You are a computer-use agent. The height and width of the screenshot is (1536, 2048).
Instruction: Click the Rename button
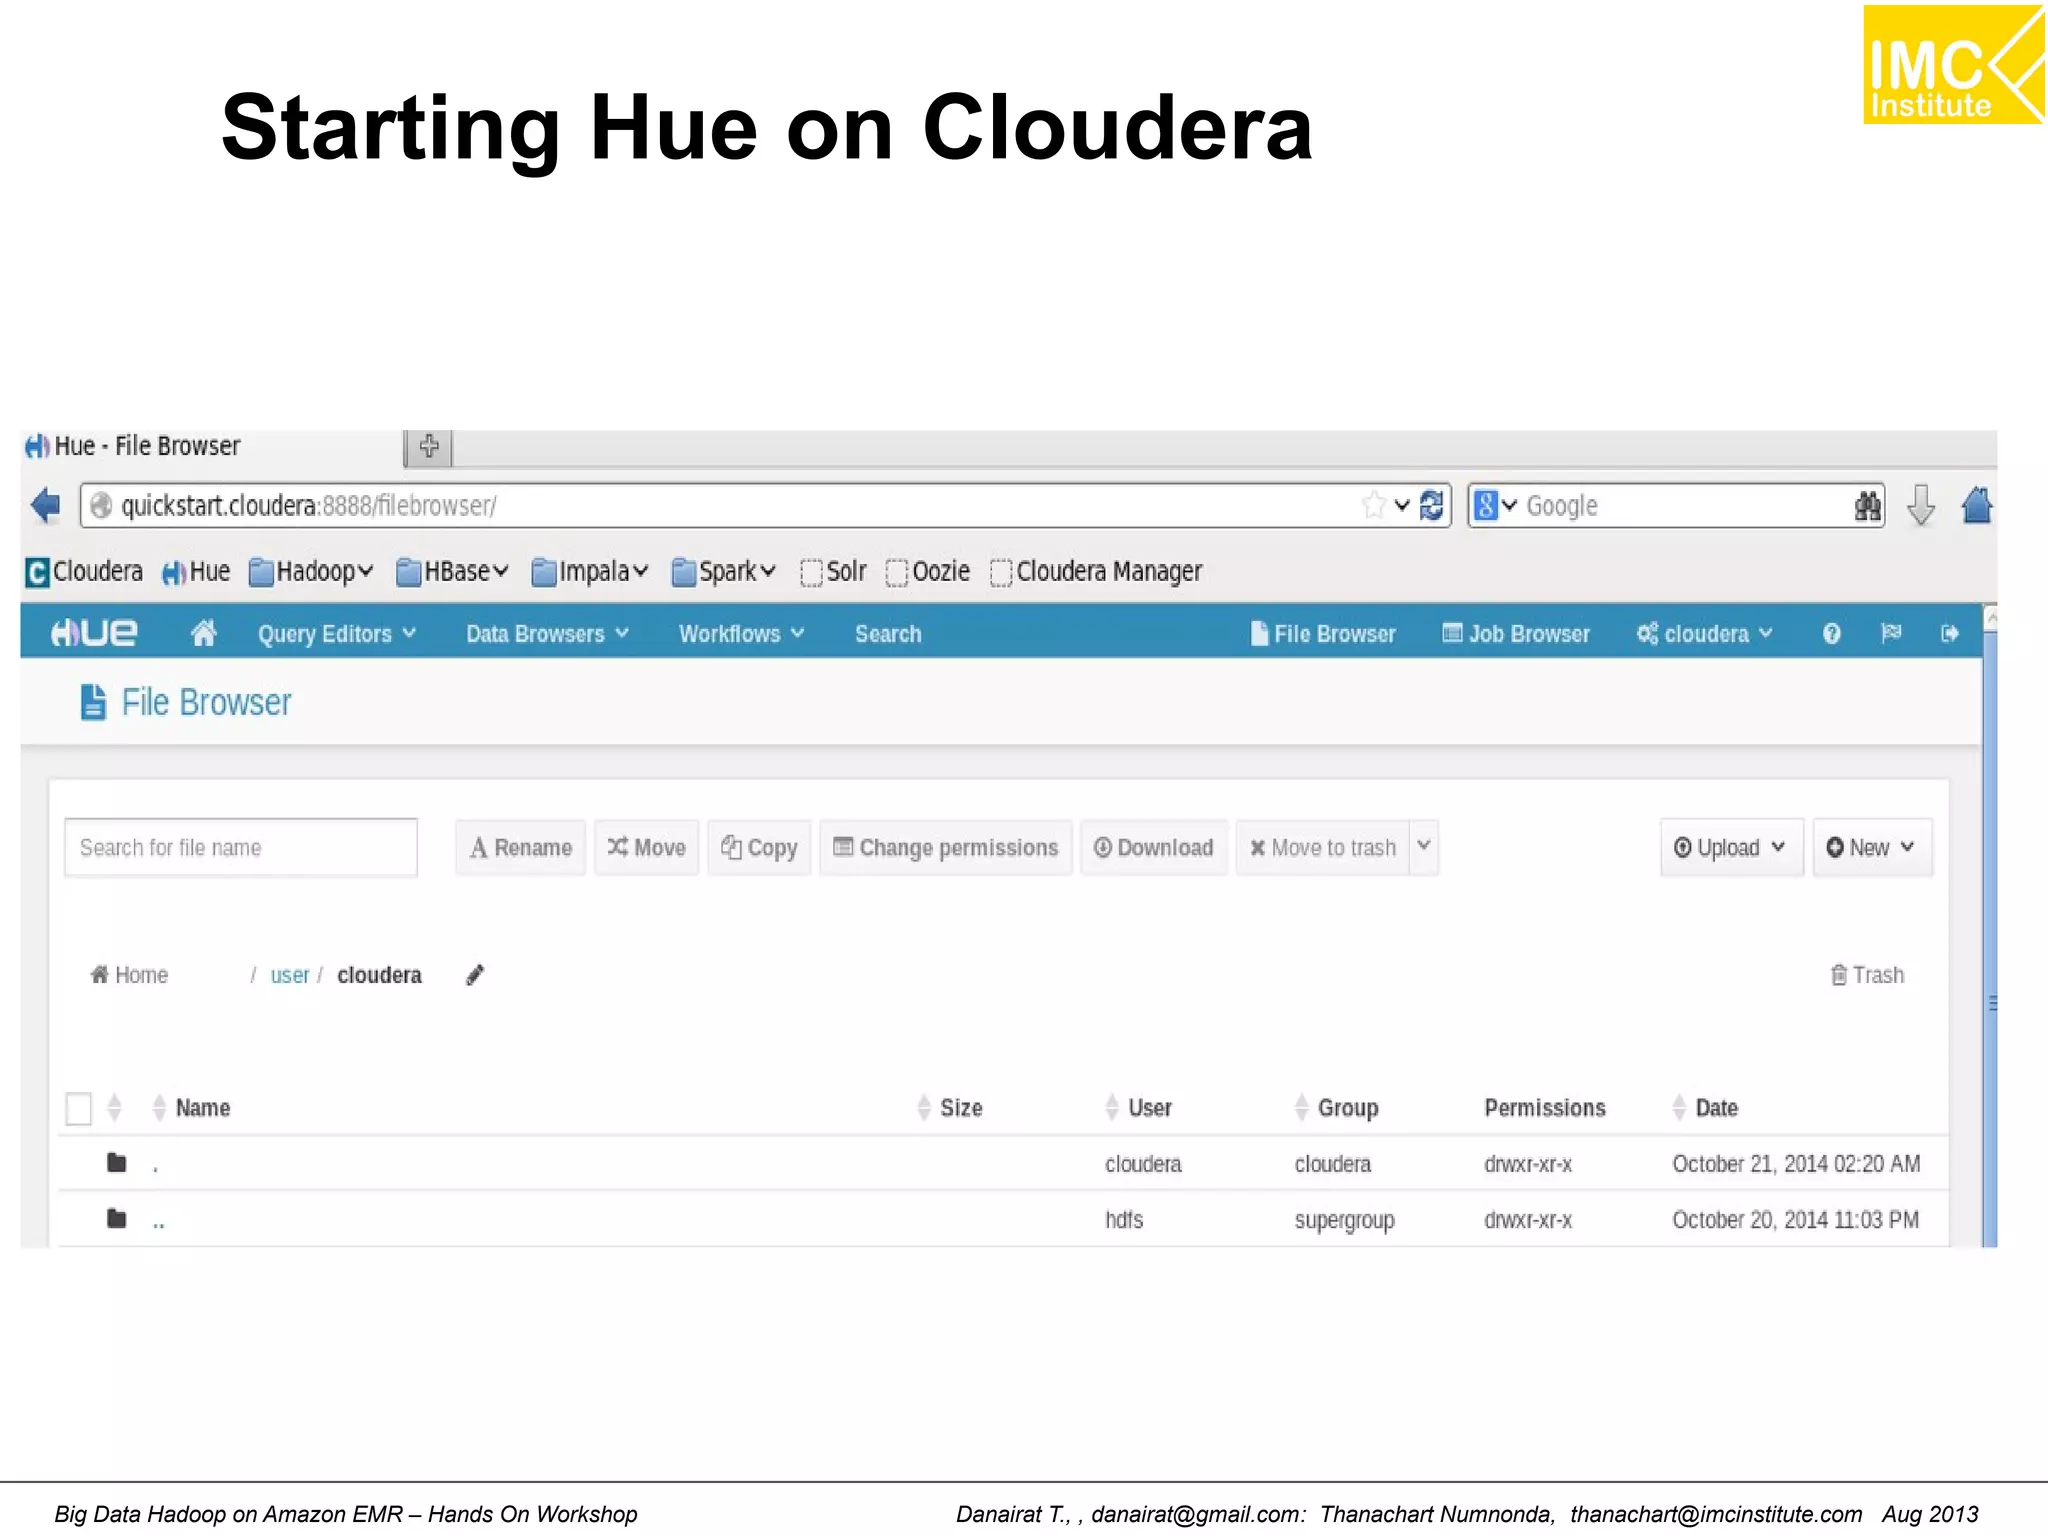tap(520, 847)
